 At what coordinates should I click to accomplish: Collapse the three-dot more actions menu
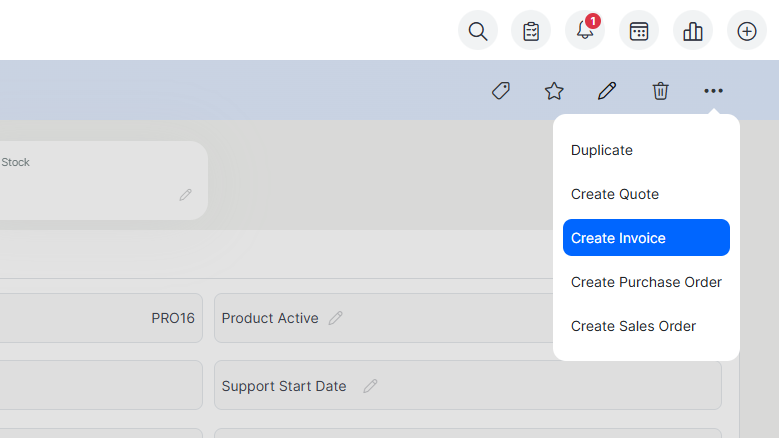[713, 91]
